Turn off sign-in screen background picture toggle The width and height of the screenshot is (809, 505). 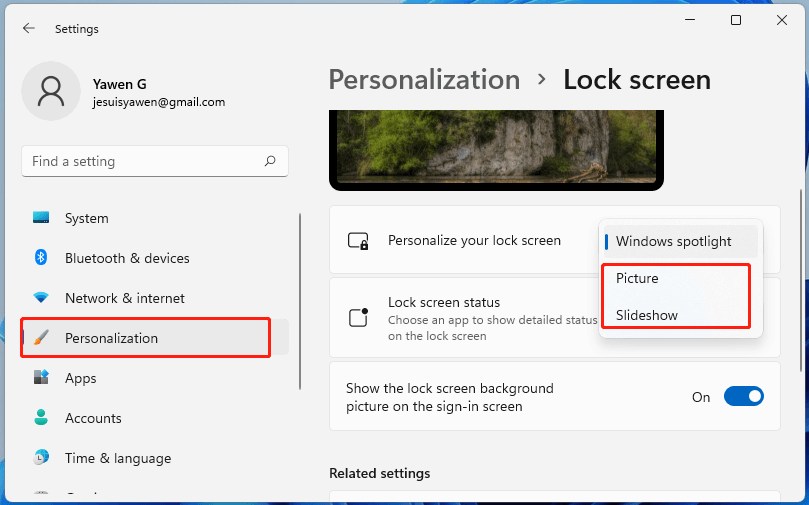coord(743,397)
